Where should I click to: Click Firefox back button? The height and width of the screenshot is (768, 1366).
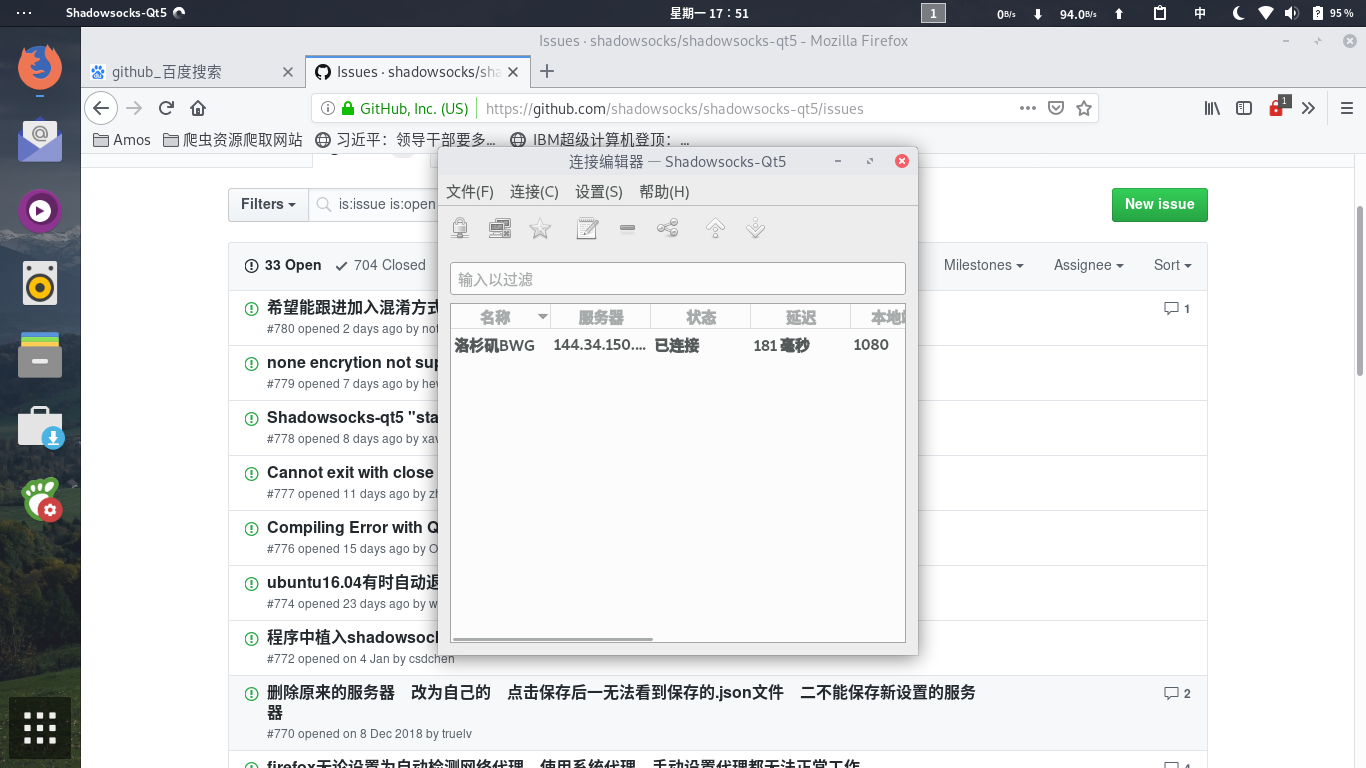point(101,108)
